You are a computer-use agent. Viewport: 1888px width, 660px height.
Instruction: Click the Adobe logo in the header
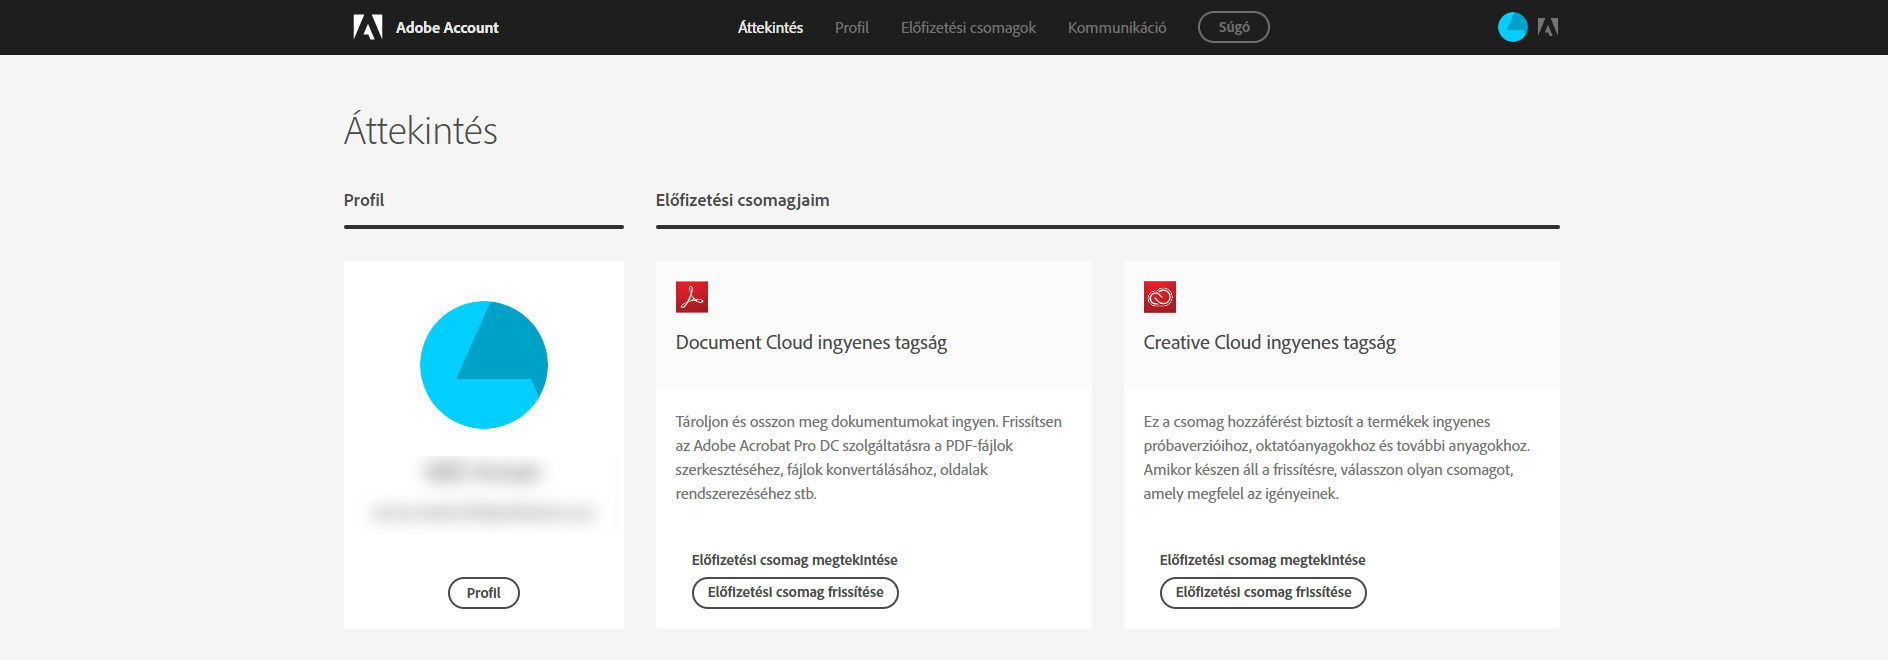[x=368, y=27]
